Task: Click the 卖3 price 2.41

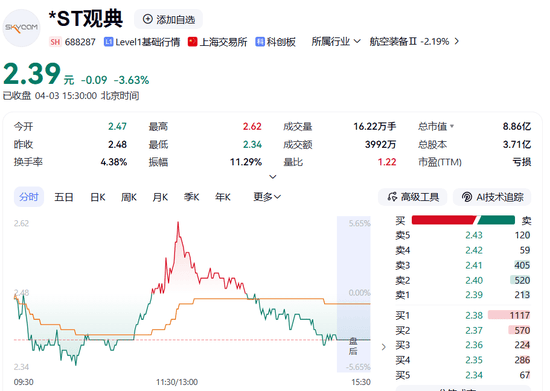Action: [x=474, y=265]
